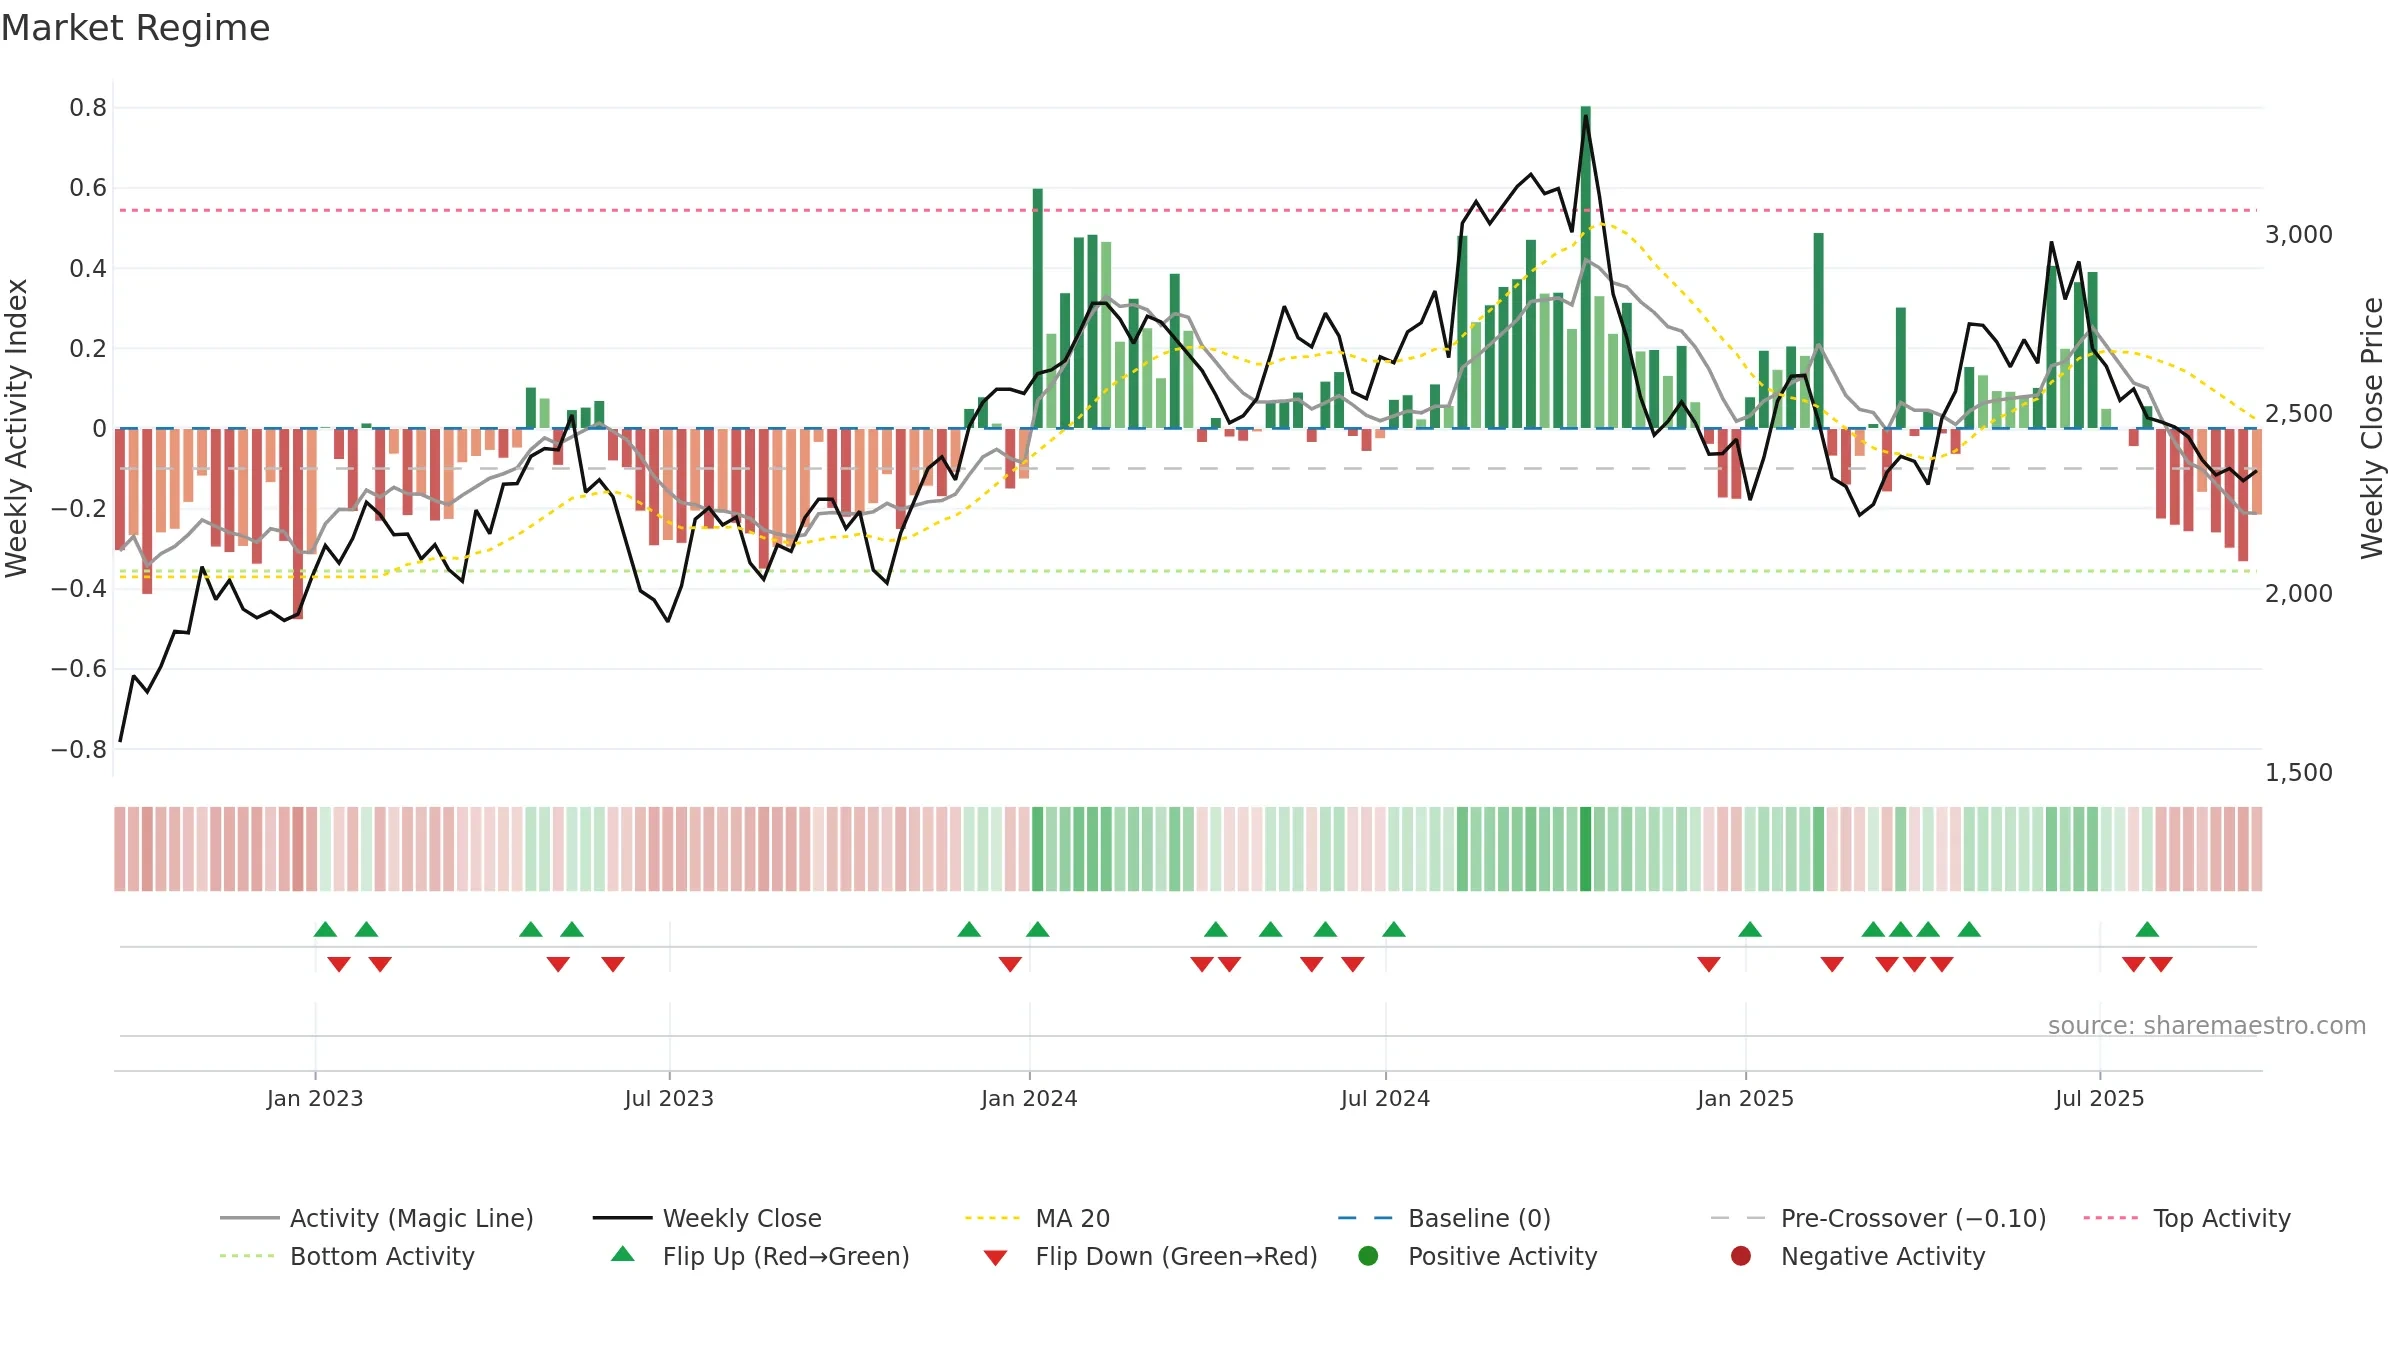
Task: Click the darkest green cell in the regime strip
Action: [x=1586, y=849]
